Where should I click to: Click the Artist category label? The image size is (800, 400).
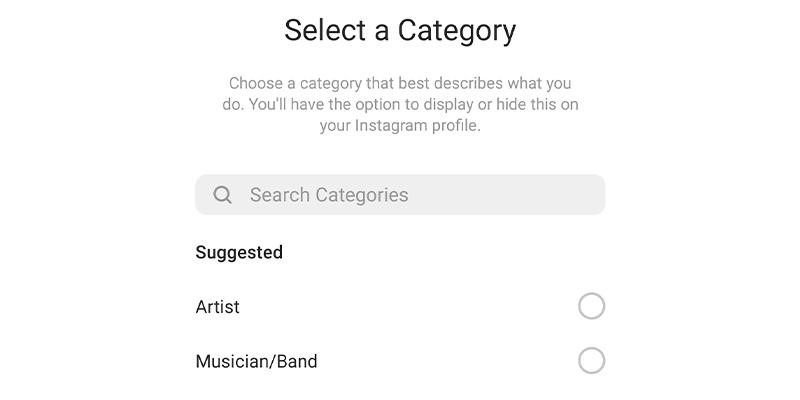tap(218, 307)
